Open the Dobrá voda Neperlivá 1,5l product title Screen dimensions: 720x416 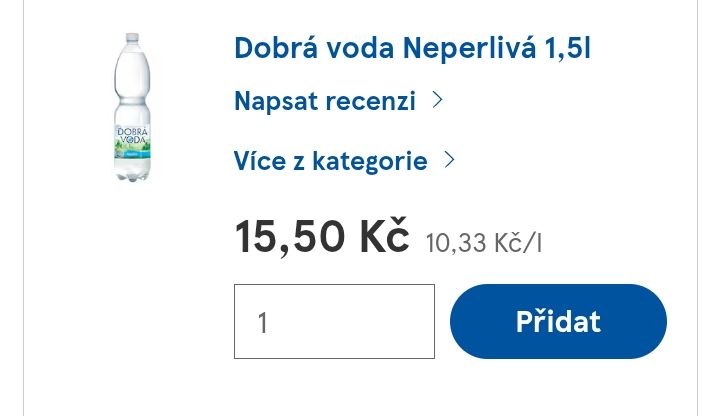click(412, 47)
